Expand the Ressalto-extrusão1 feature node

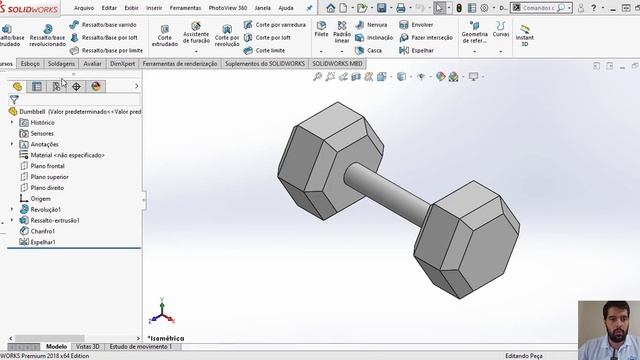click(12, 220)
